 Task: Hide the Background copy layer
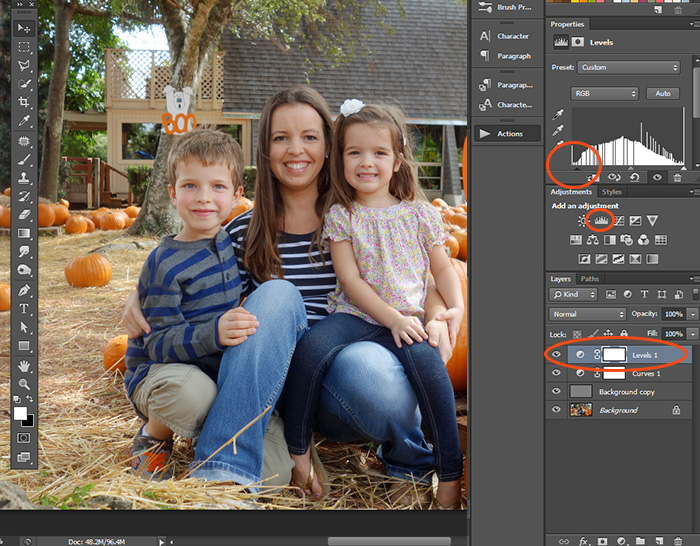[x=556, y=391]
